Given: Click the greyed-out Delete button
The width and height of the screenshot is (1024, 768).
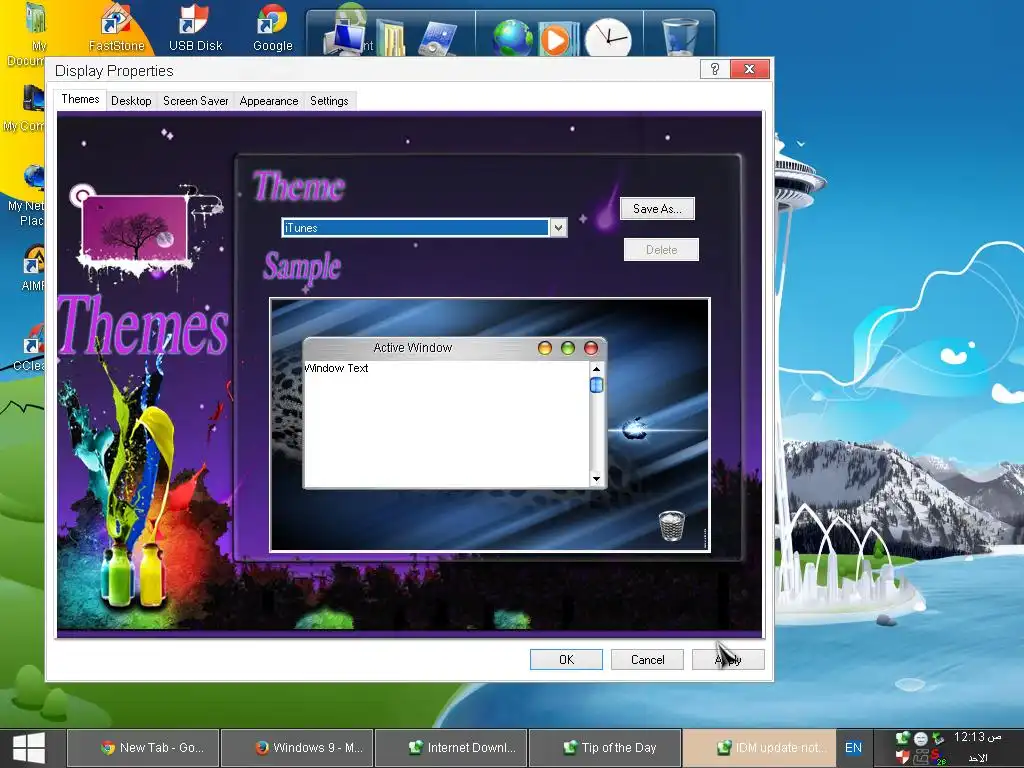Looking at the screenshot, I should pyautogui.click(x=662, y=249).
